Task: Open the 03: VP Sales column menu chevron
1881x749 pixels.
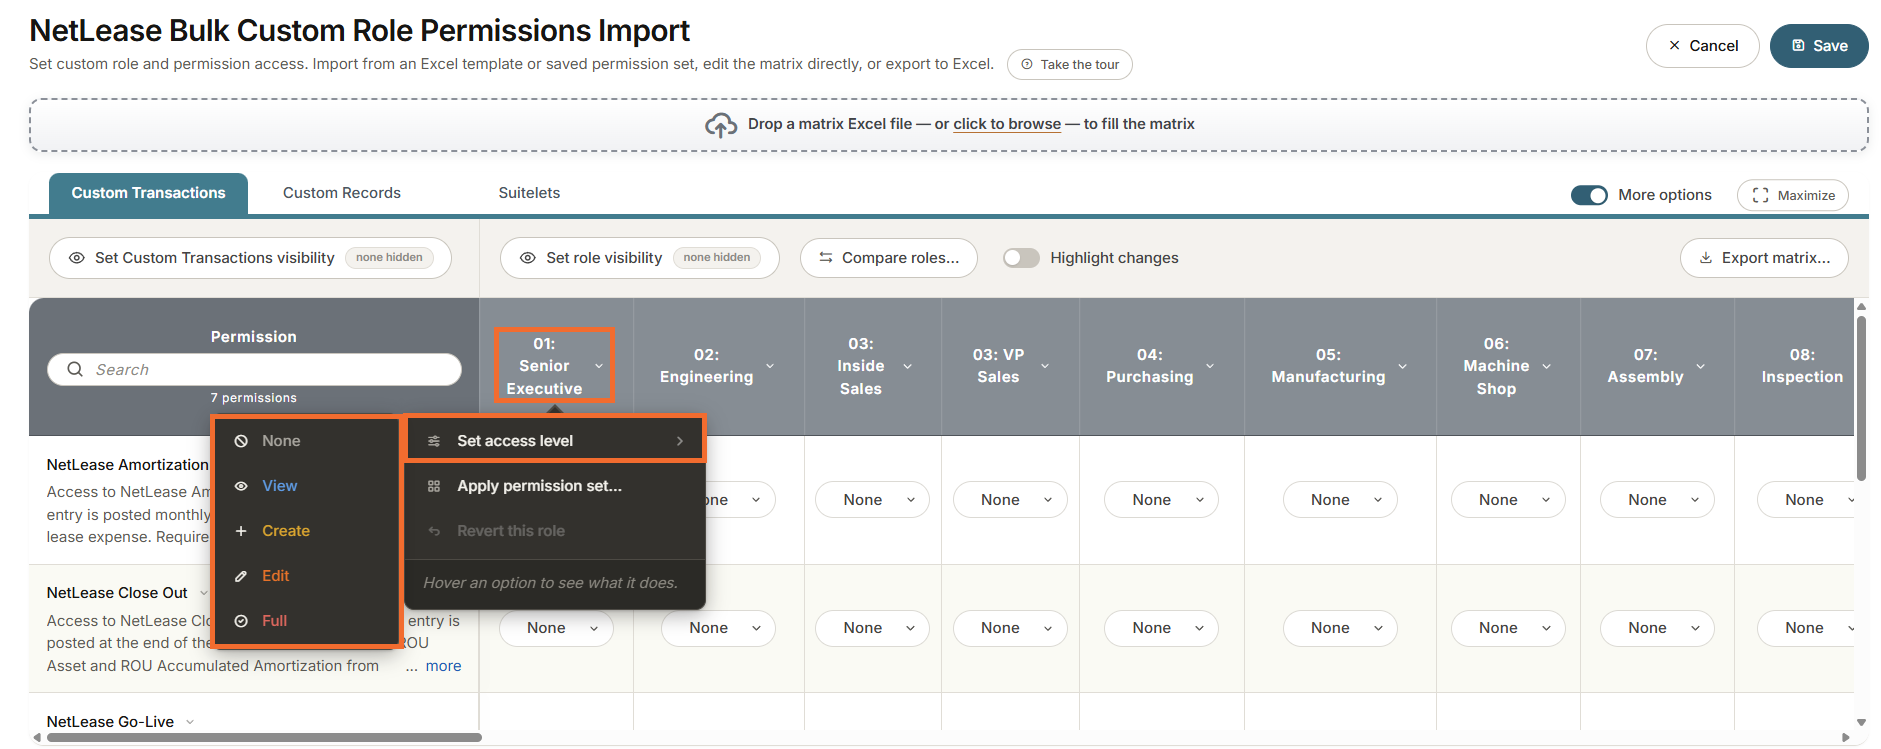Action: (x=1045, y=366)
